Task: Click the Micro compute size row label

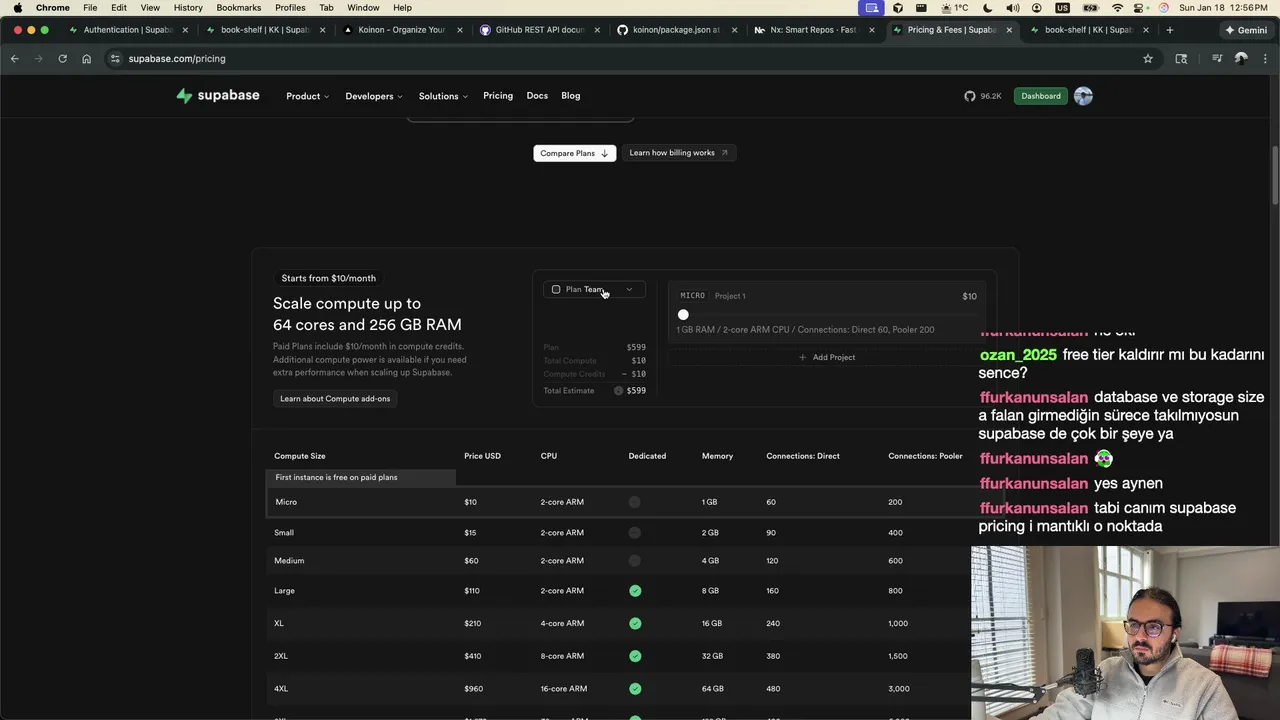Action: coord(286,502)
